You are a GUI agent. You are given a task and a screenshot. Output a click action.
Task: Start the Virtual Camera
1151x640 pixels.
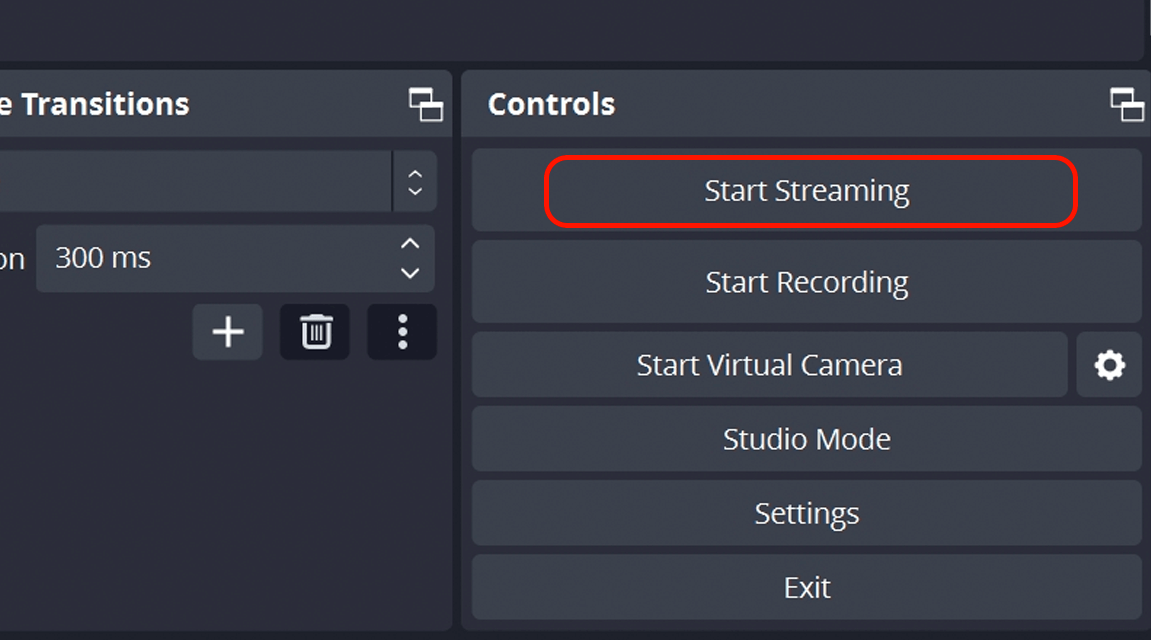pyautogui.click(x=769, y=365)
